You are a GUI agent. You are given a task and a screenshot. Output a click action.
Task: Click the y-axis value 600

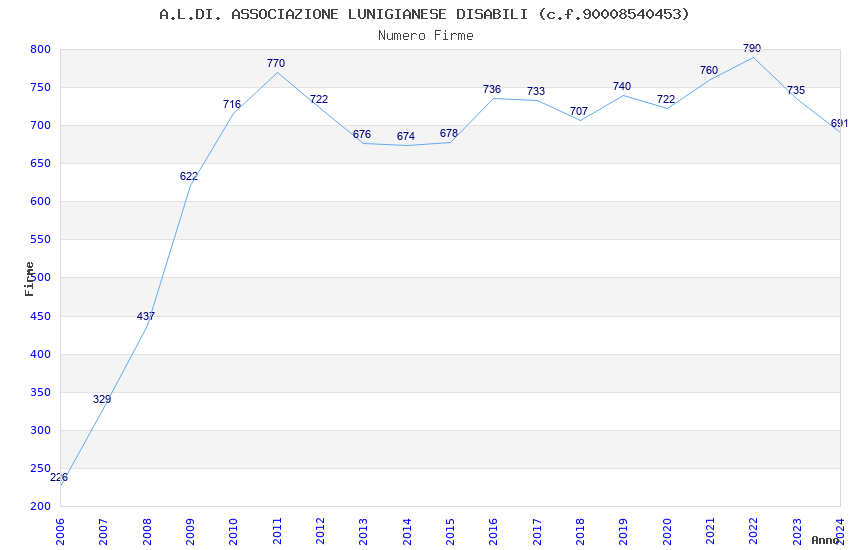click(41, 201)
